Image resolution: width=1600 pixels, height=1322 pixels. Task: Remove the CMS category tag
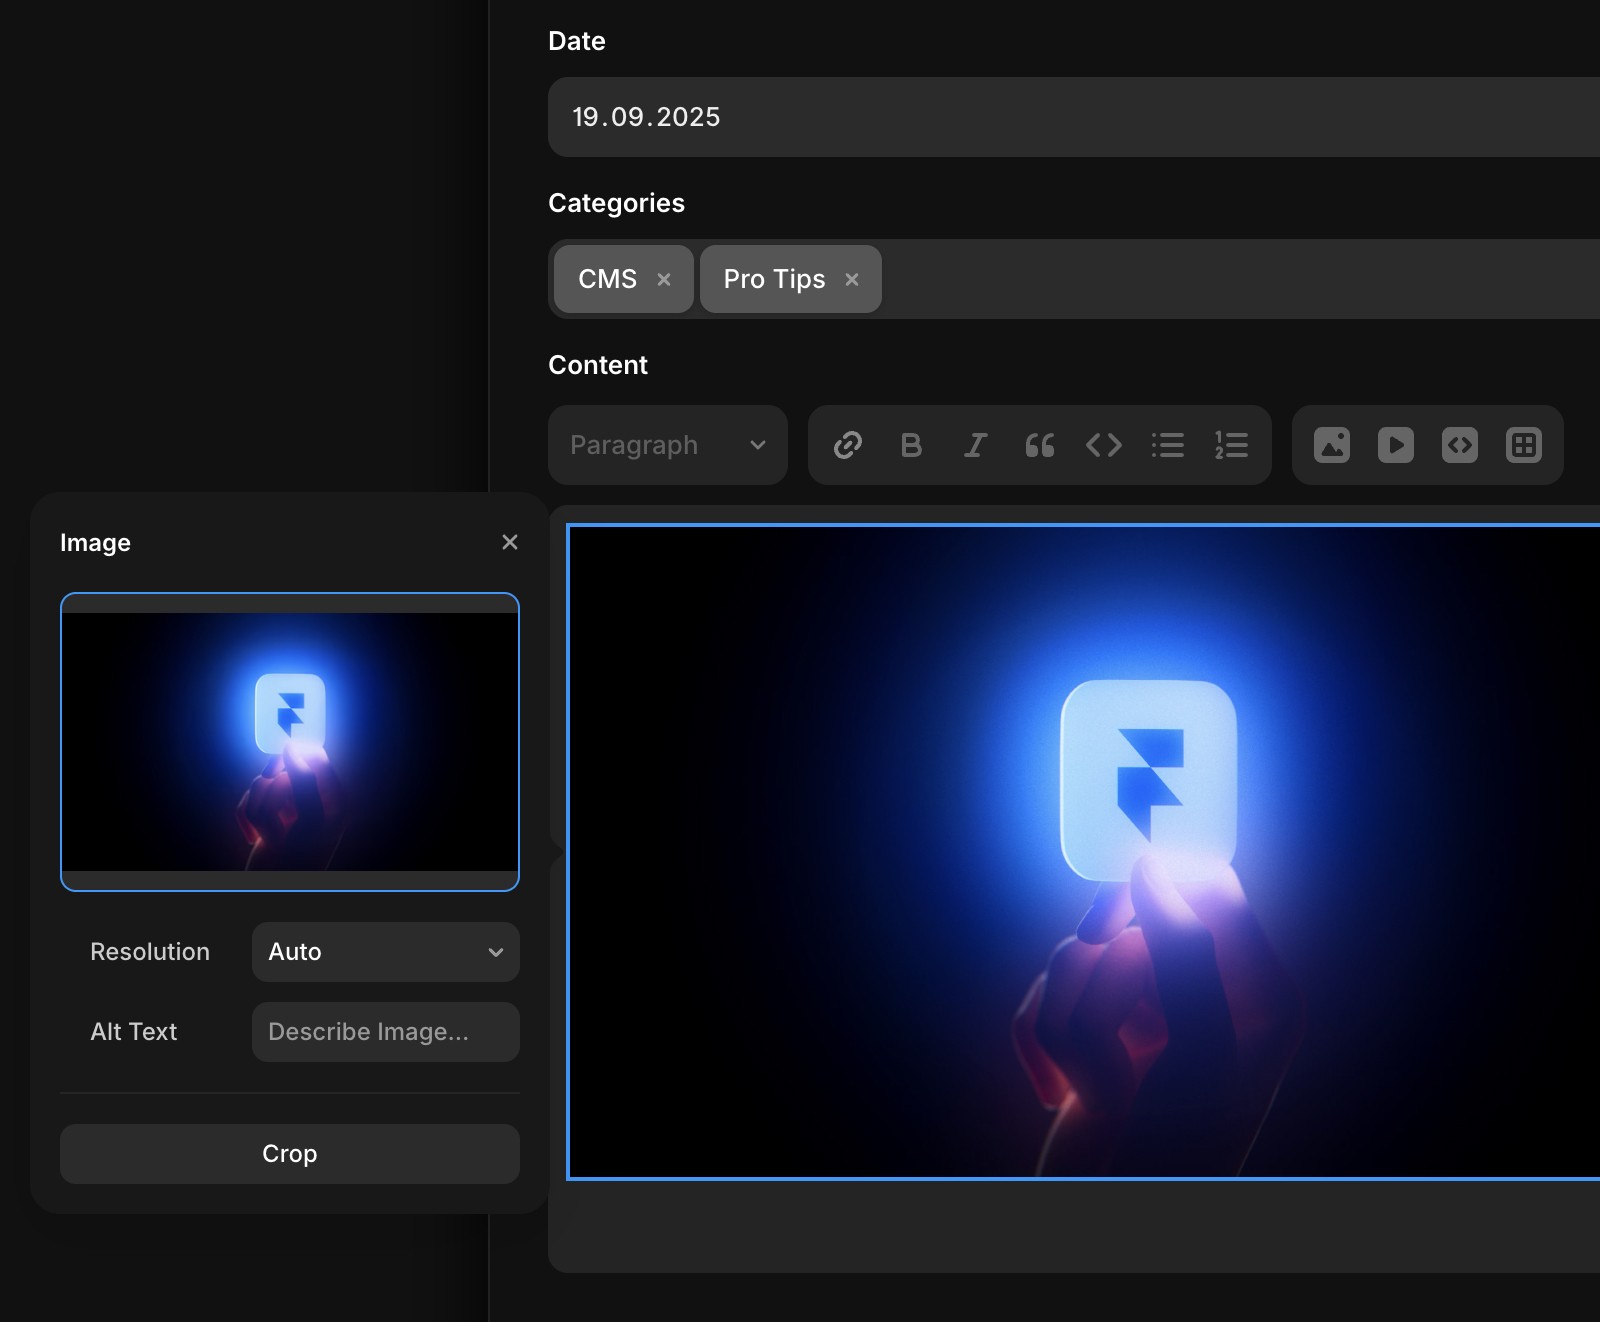664,280
